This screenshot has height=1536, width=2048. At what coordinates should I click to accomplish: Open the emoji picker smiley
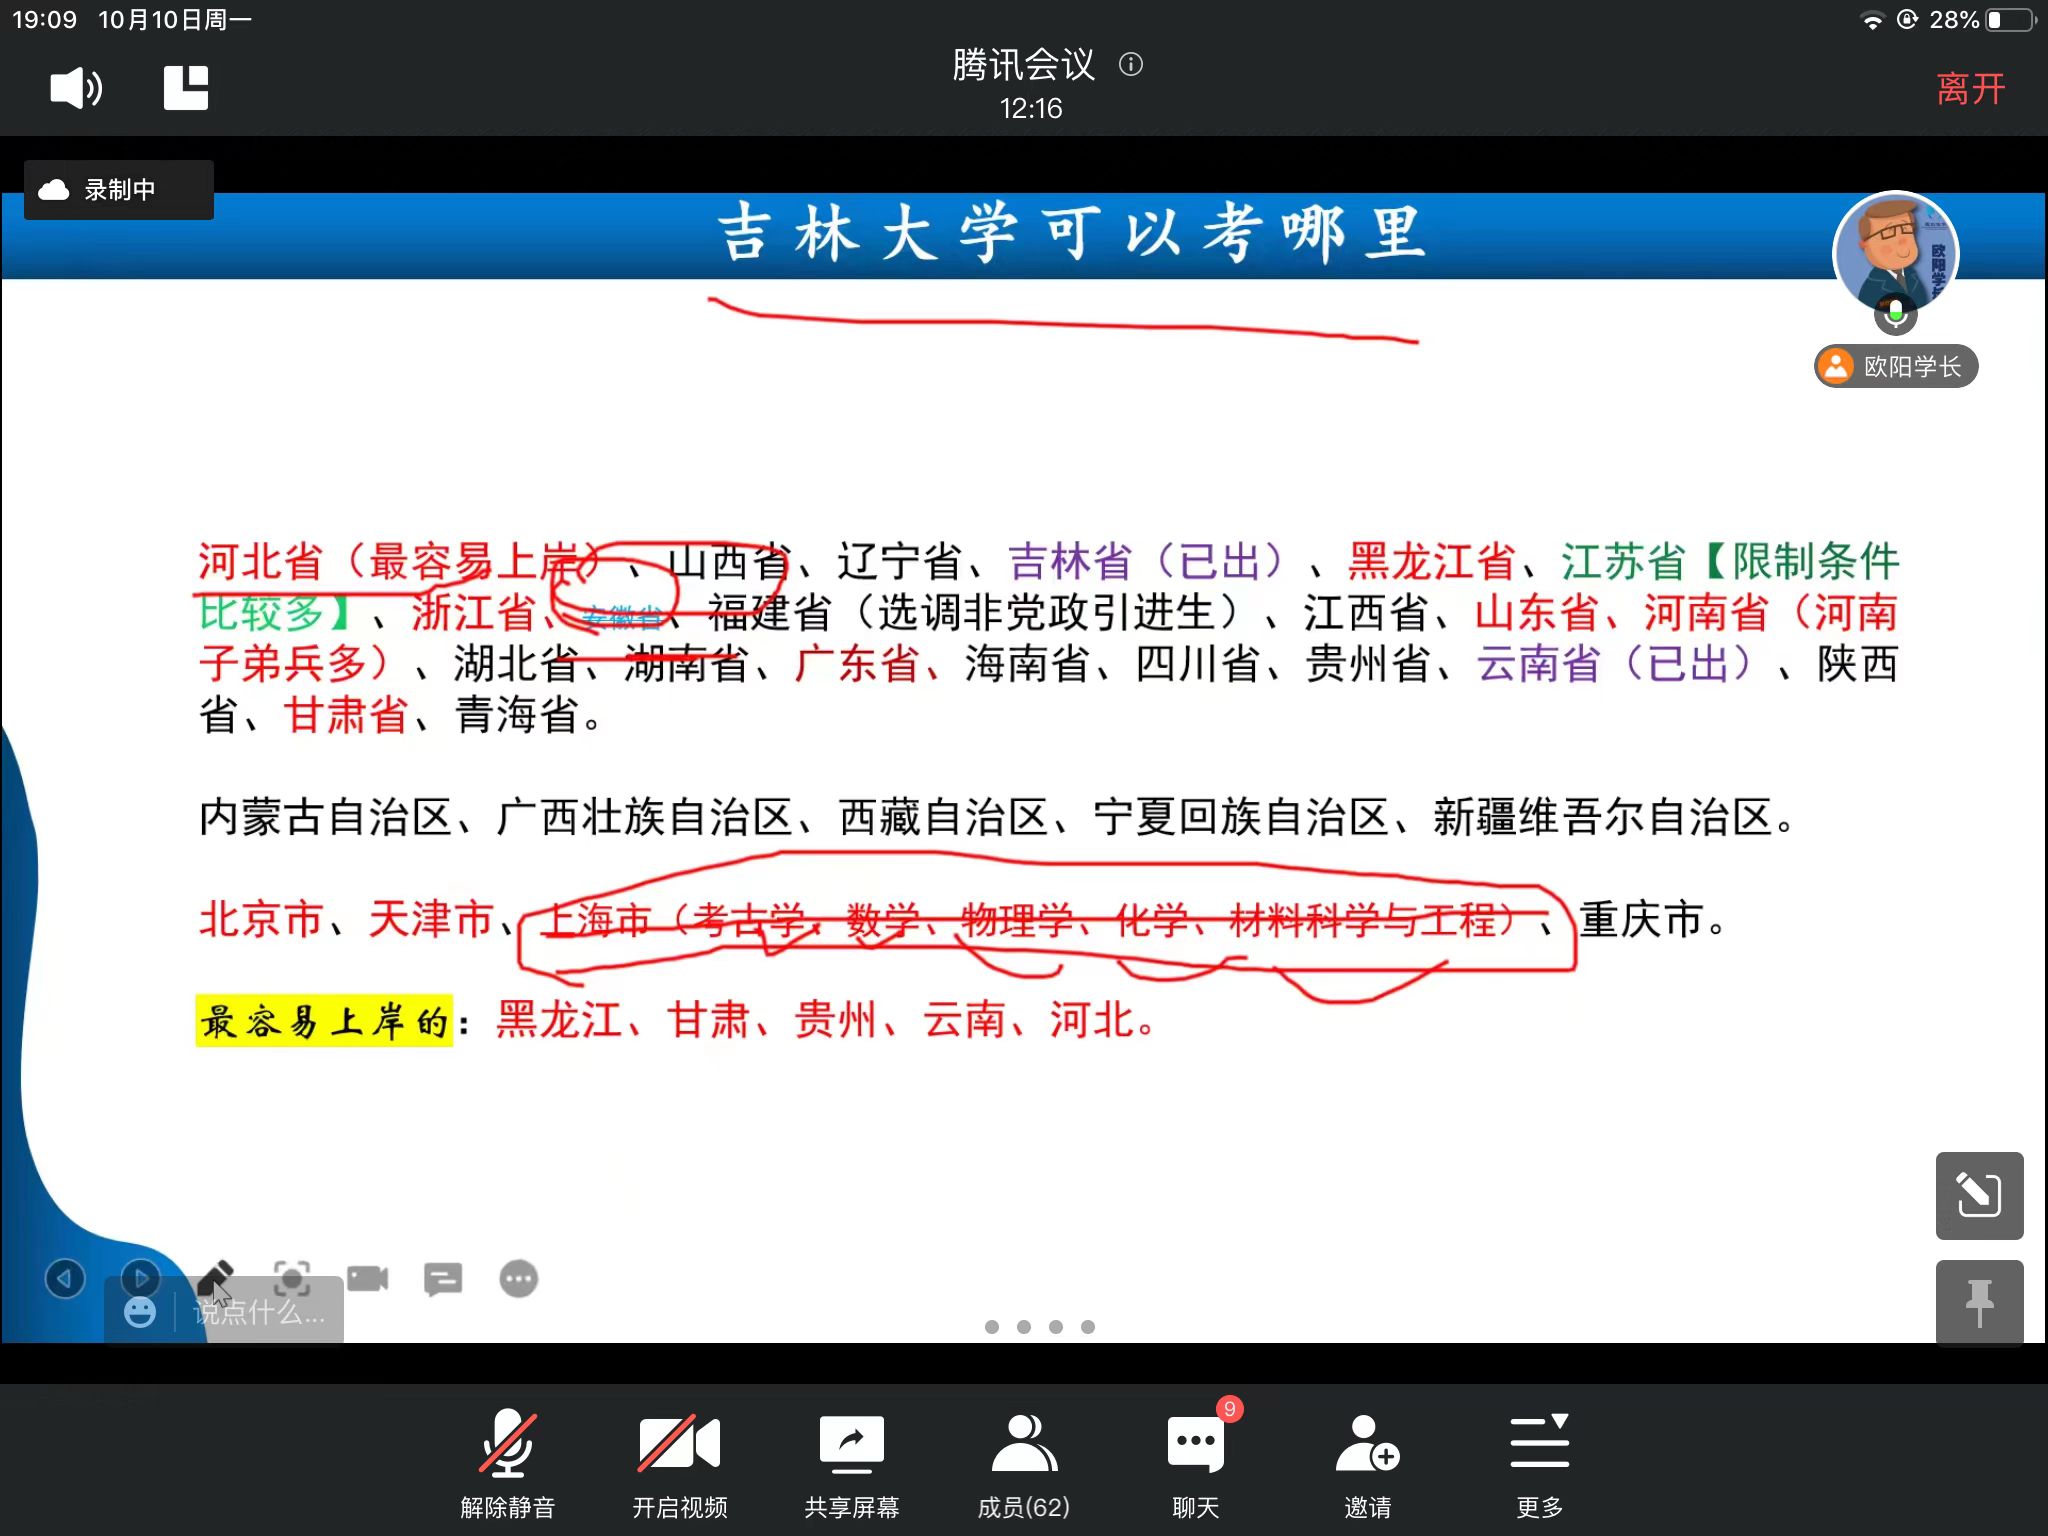pos(140,1312)
